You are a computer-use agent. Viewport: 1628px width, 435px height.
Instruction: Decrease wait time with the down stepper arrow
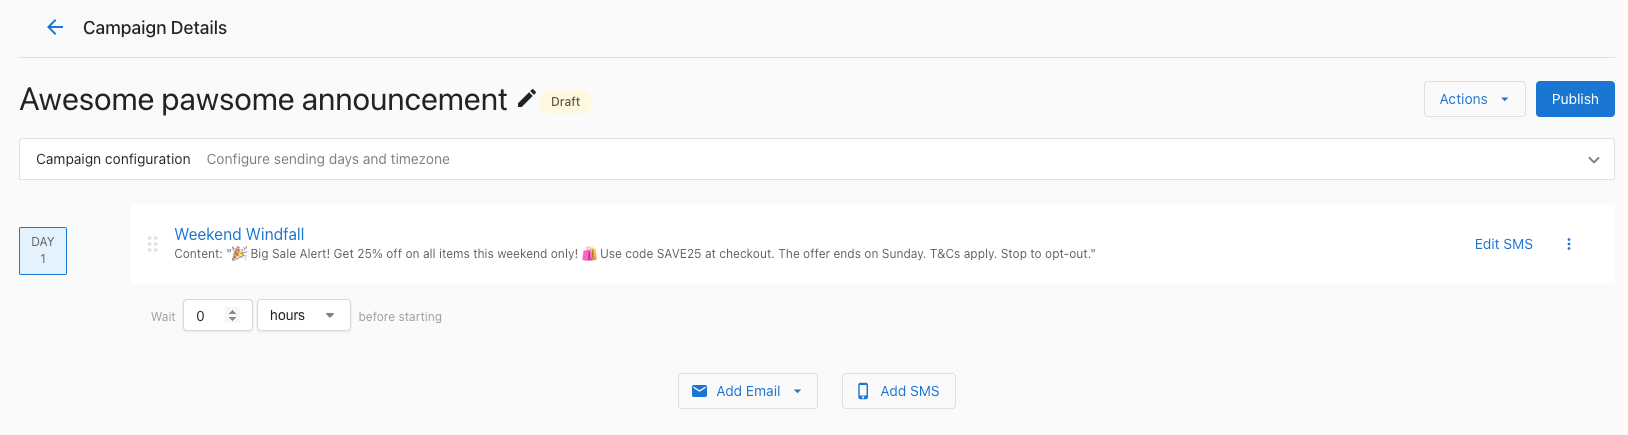tap(233, 320)
